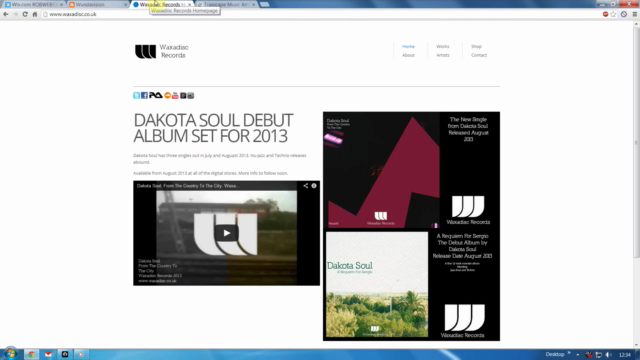Open the Resident Advisor RA icon

click(x=156, y=95)
